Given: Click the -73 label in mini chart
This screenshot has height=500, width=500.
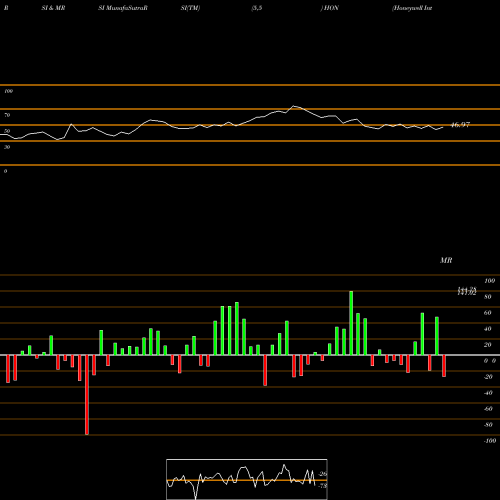Looking at the screenshot, I should (x=323, y=486).
